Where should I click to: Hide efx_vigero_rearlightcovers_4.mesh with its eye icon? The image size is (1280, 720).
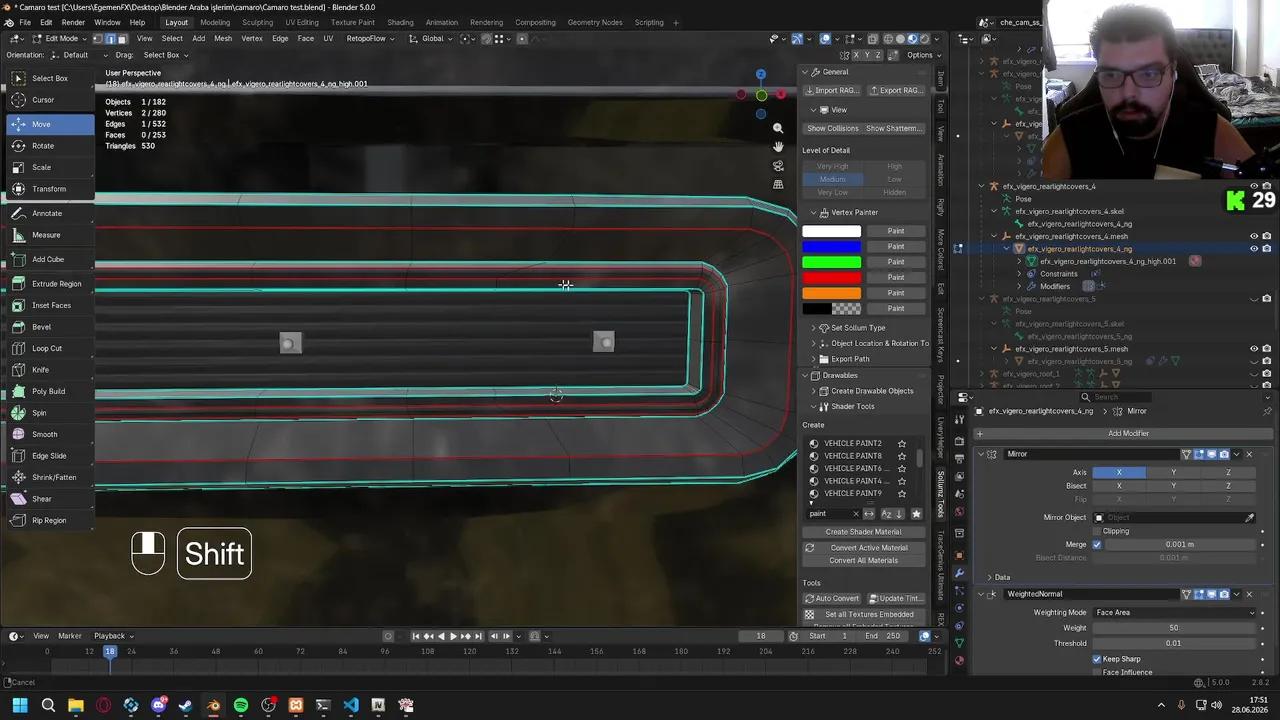pyautogui.click(x=1254, y=237)
